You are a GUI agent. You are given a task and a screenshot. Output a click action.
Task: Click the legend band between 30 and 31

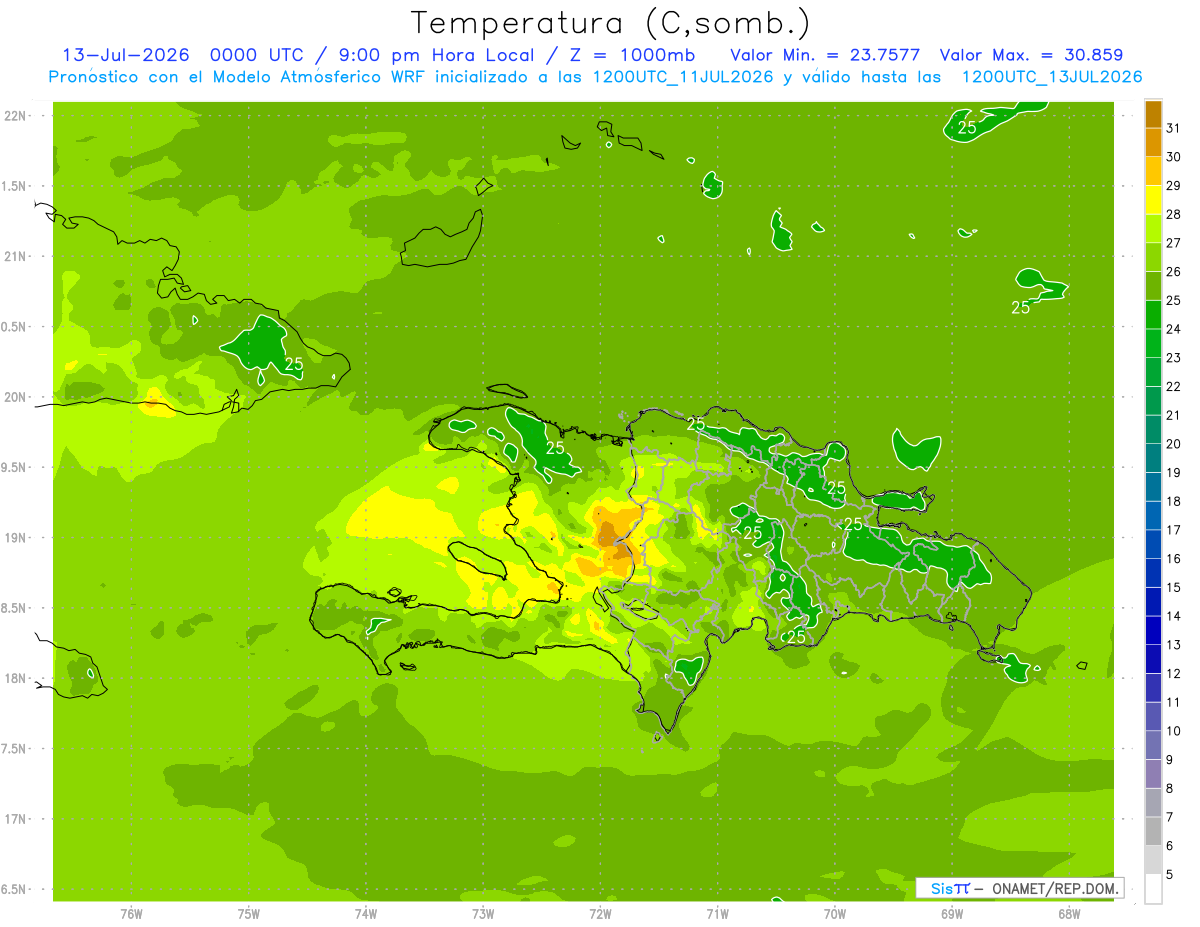(1153, 142)
